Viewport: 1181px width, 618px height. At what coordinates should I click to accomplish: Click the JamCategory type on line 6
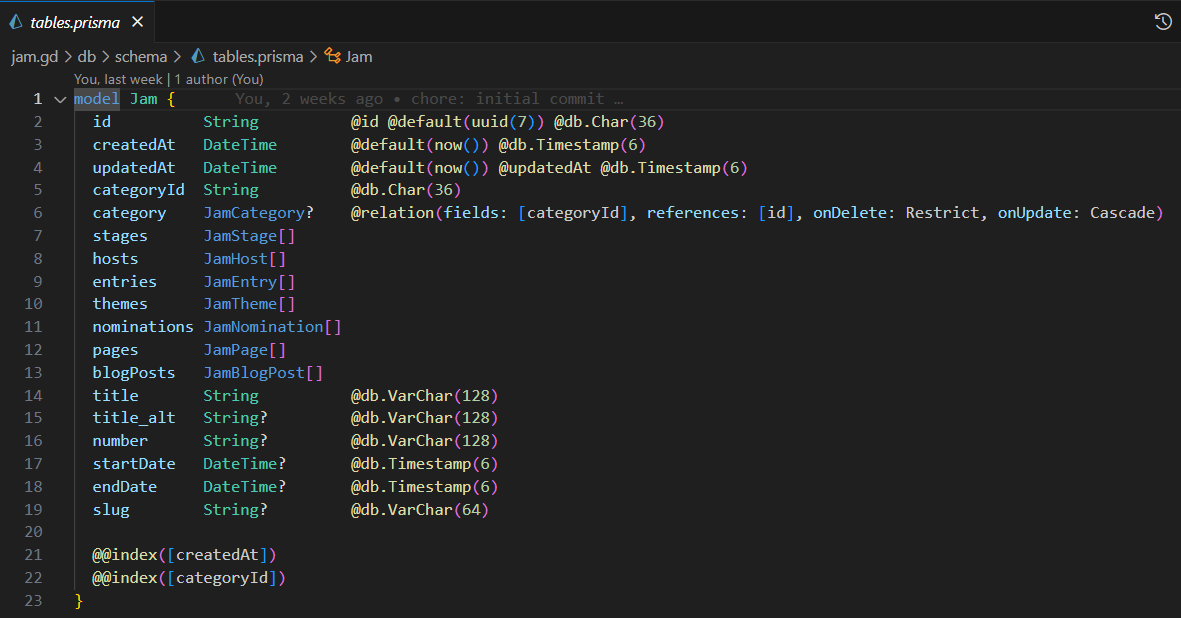click(x=254, y=213)
